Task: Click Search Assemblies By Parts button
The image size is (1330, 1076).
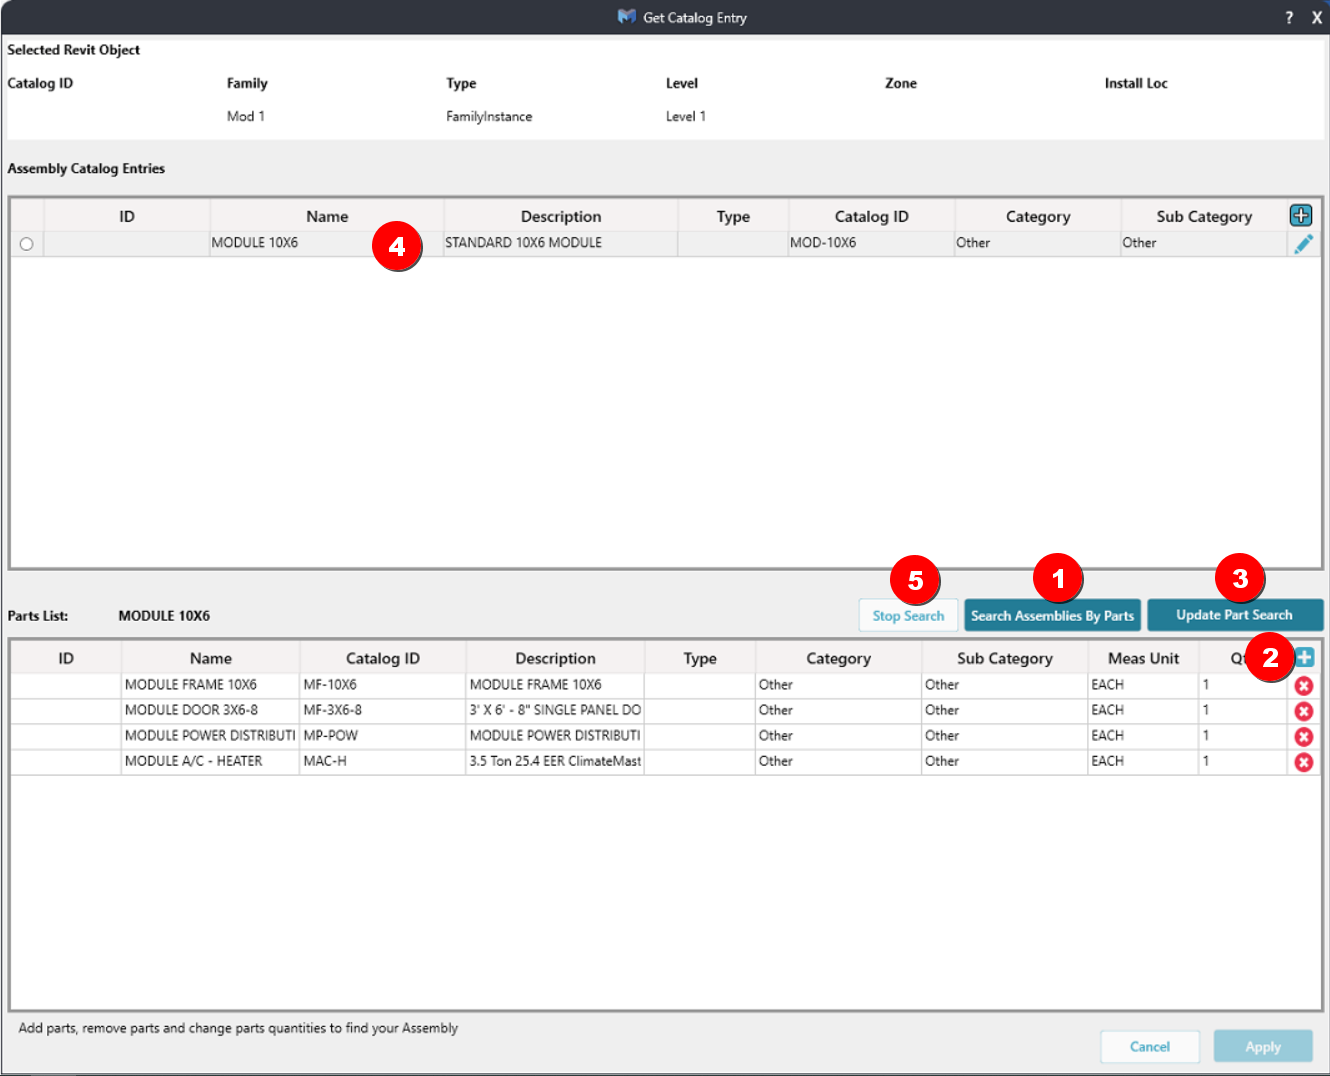Action: [1052, 616]
